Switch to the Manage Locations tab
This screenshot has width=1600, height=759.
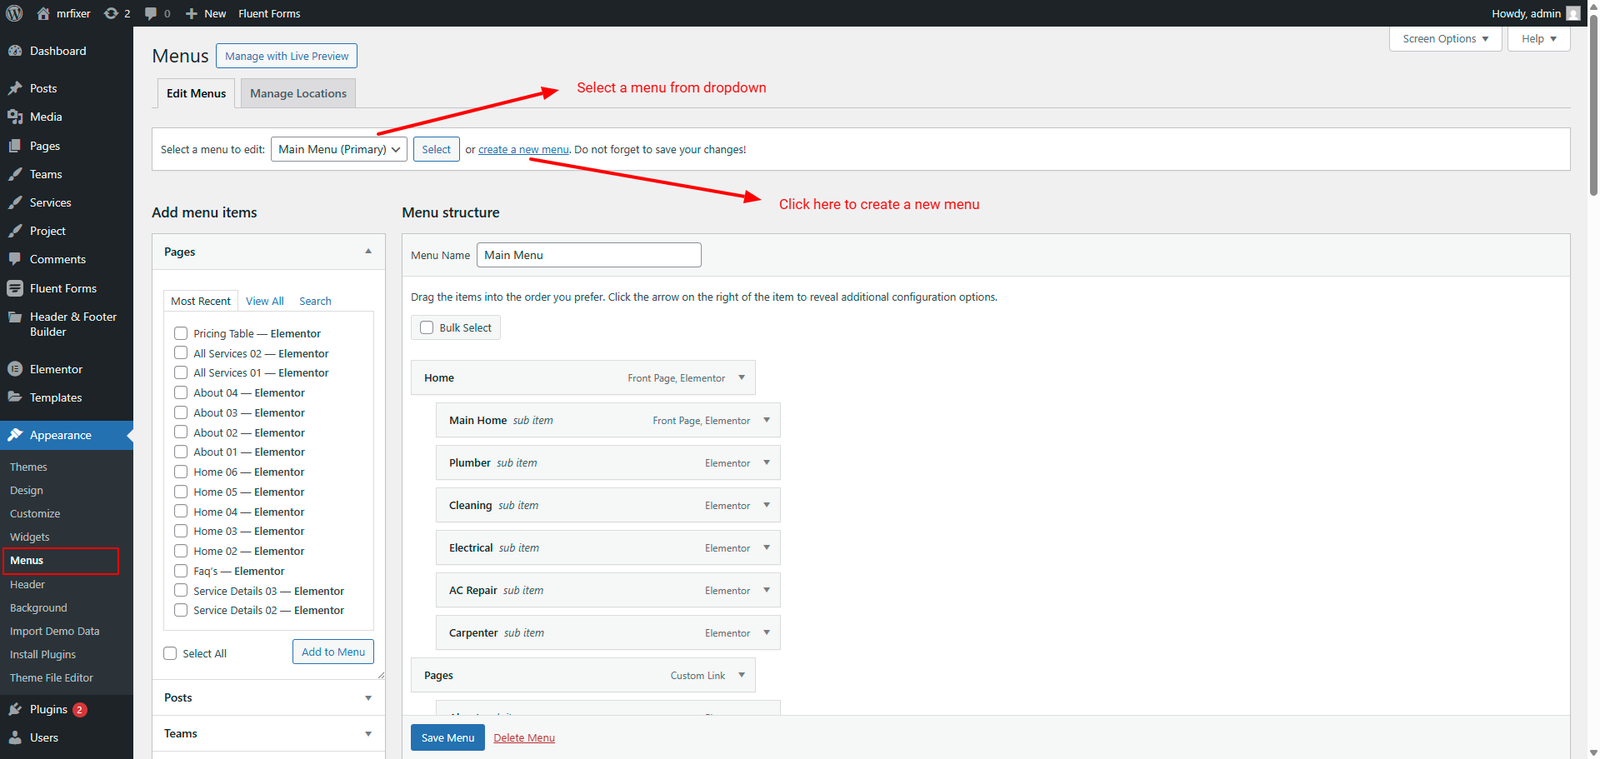pos(298,93)
